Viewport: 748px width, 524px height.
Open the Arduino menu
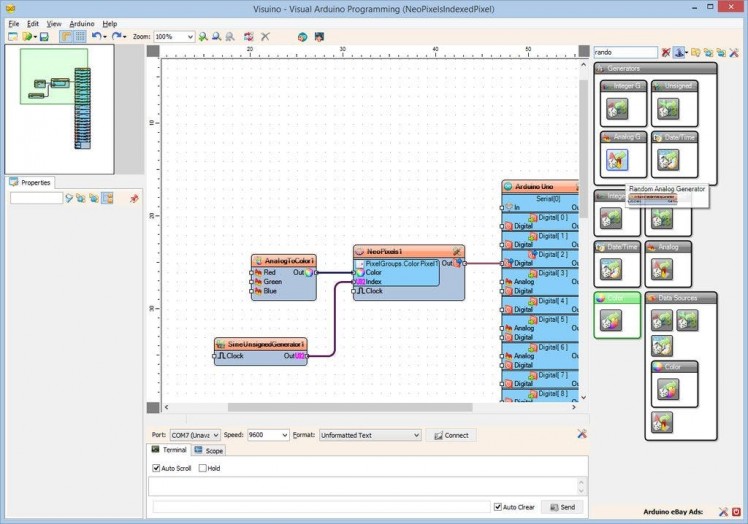coord(81,23)
